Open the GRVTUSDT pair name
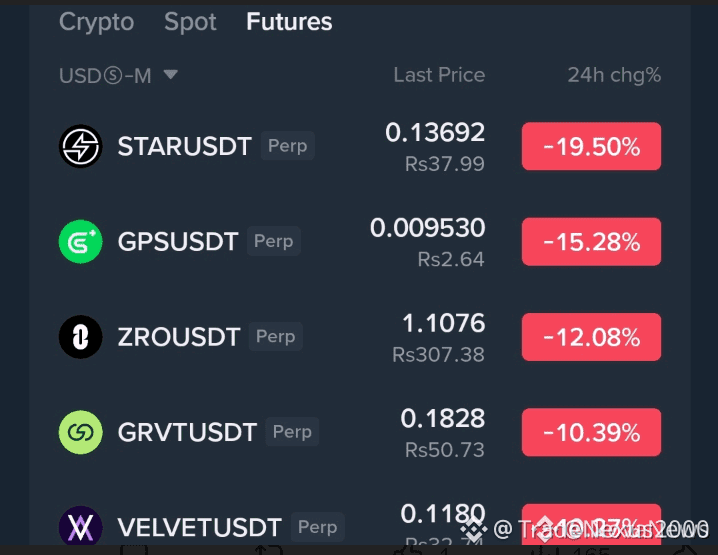 [x=187, y=432]
